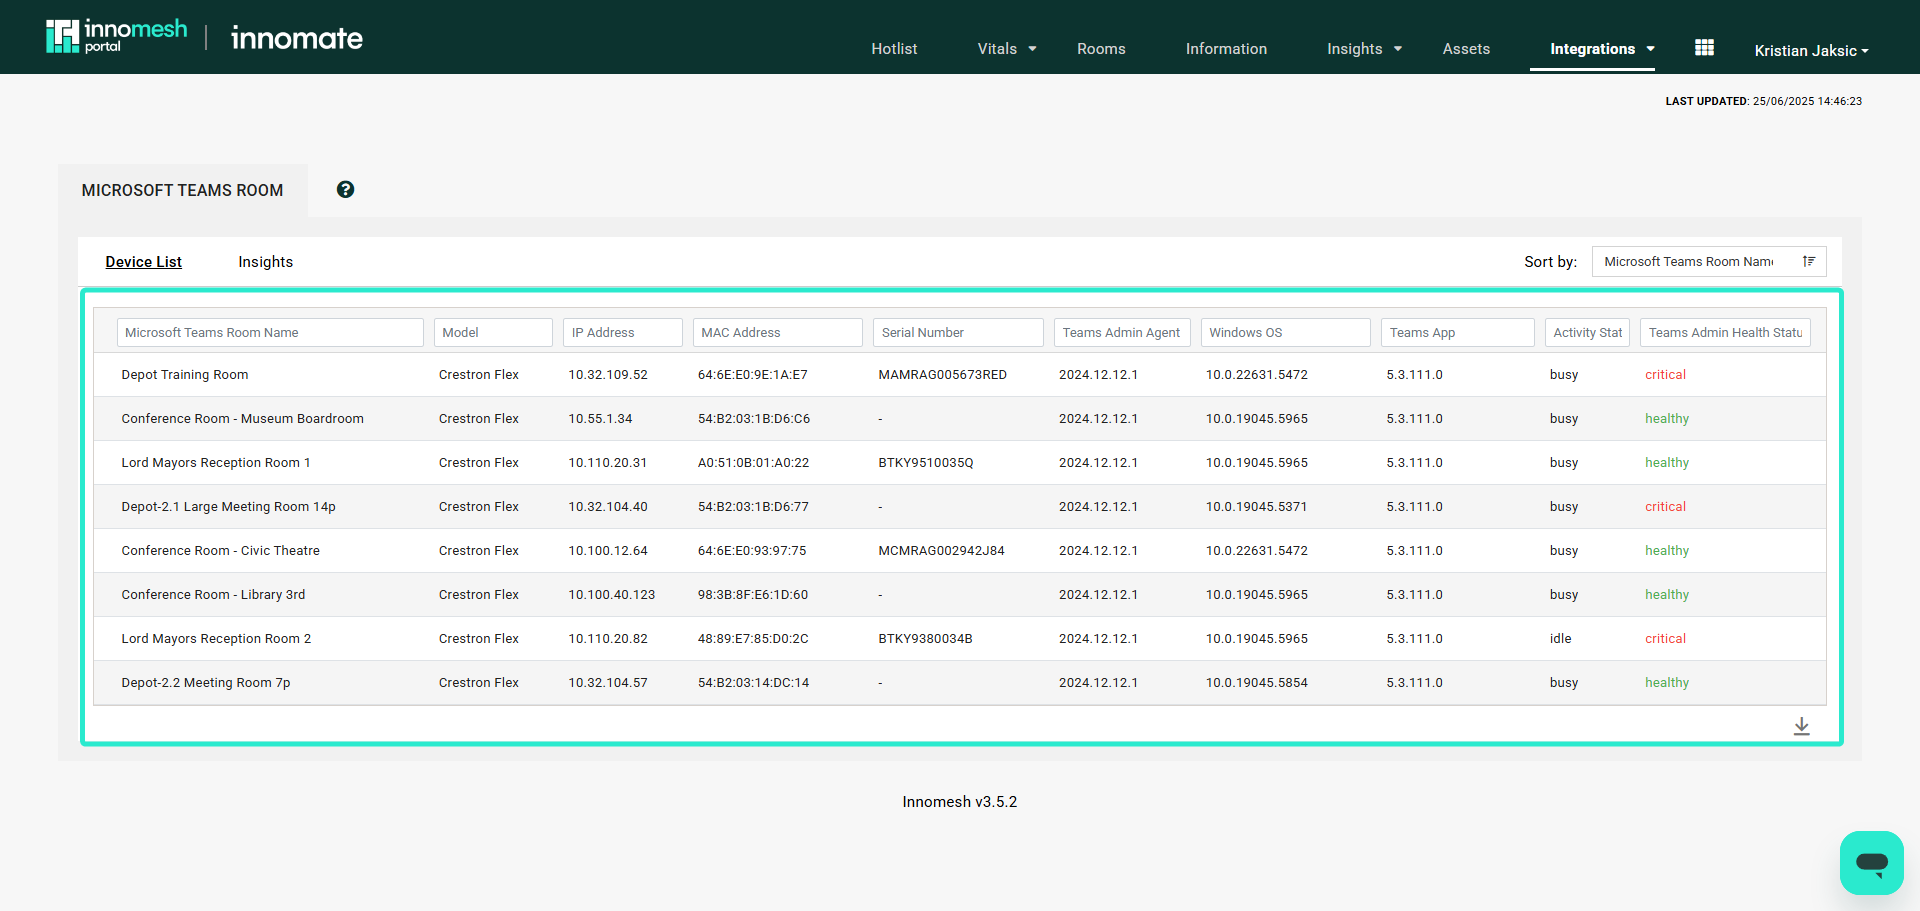
Task: Select the Microsoft Teams Room tab
Action: (x=183, y=190)
